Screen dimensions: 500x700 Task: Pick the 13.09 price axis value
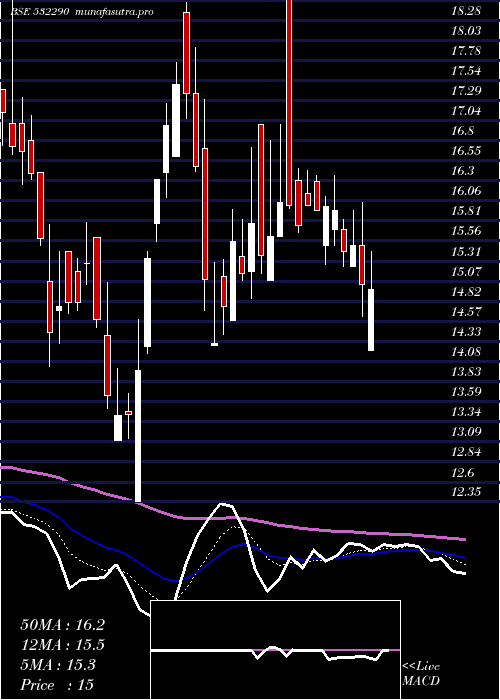(466, 432)
